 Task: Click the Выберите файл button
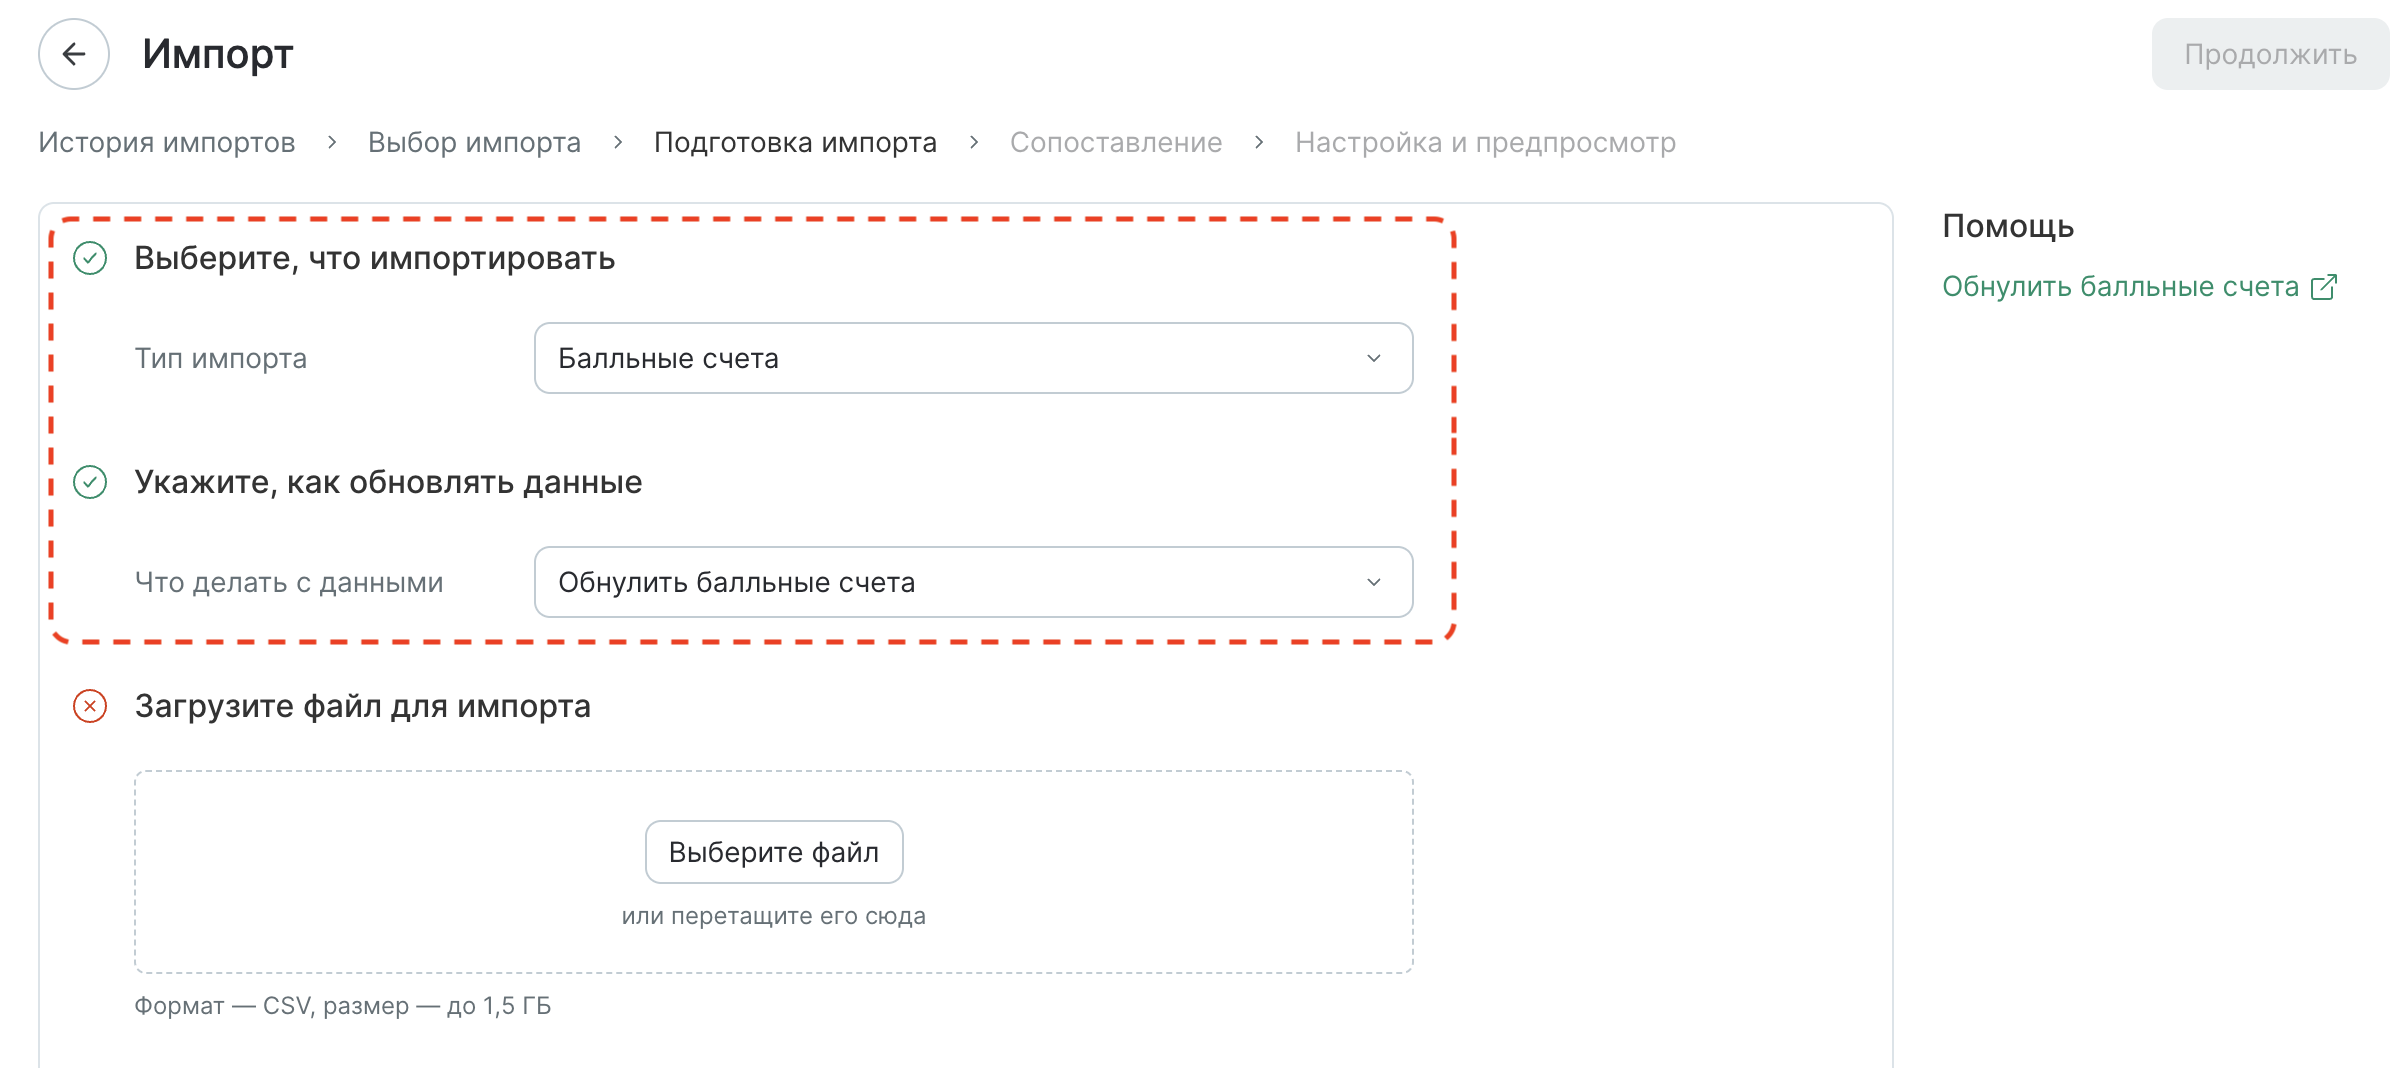click(774, 852)
